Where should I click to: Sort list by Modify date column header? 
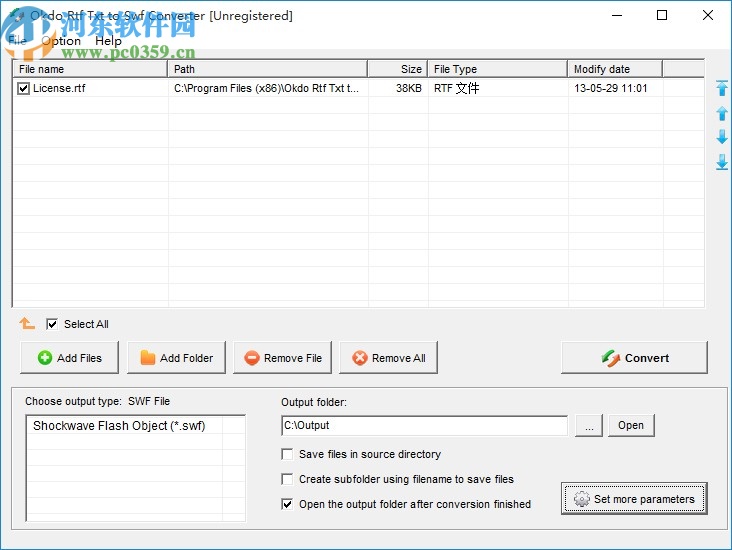pos(615,69)
